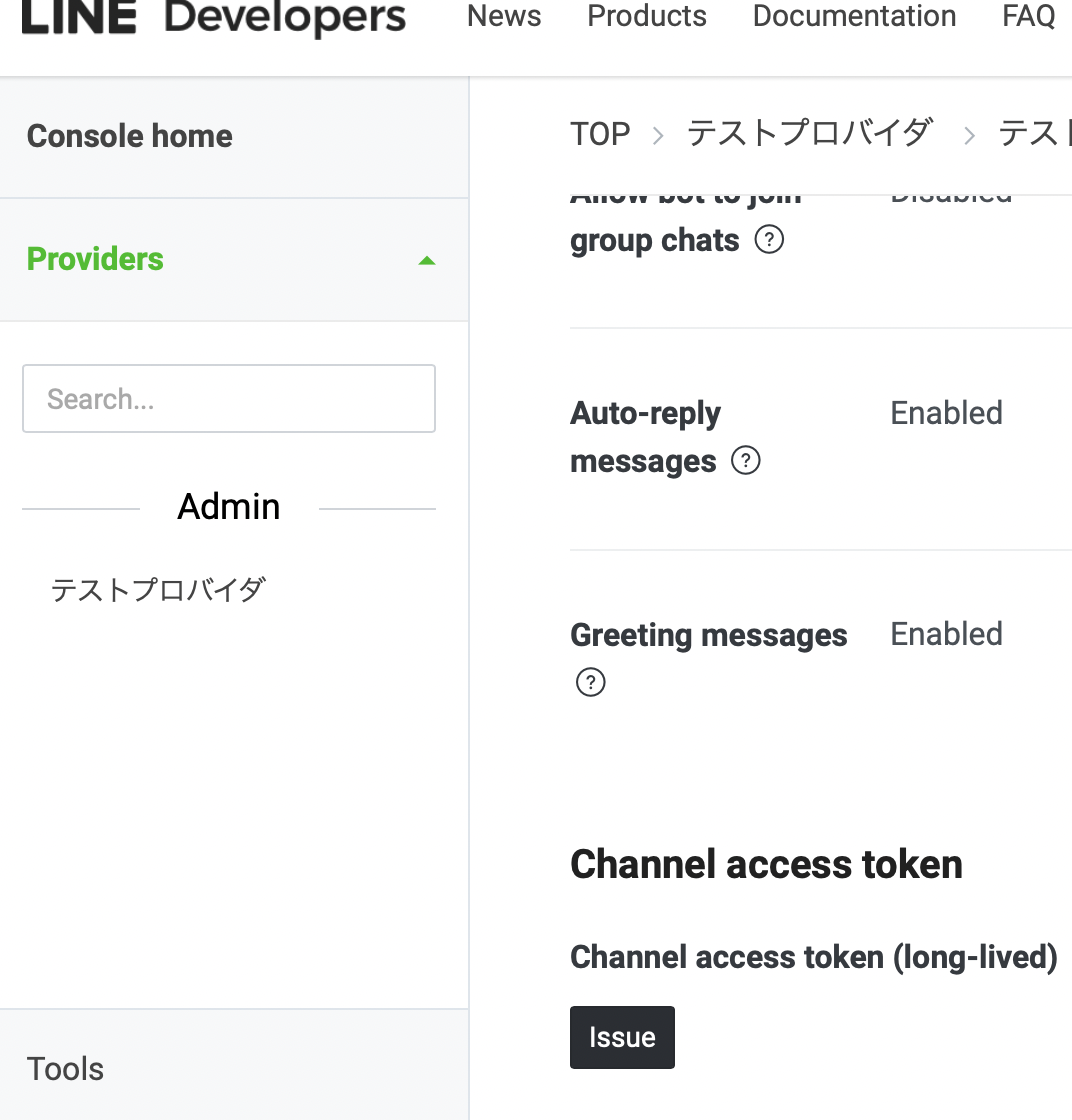Select Auto-reply messages Enabled value
This screenshot has height=1120, width=1072.
(946, 413)
